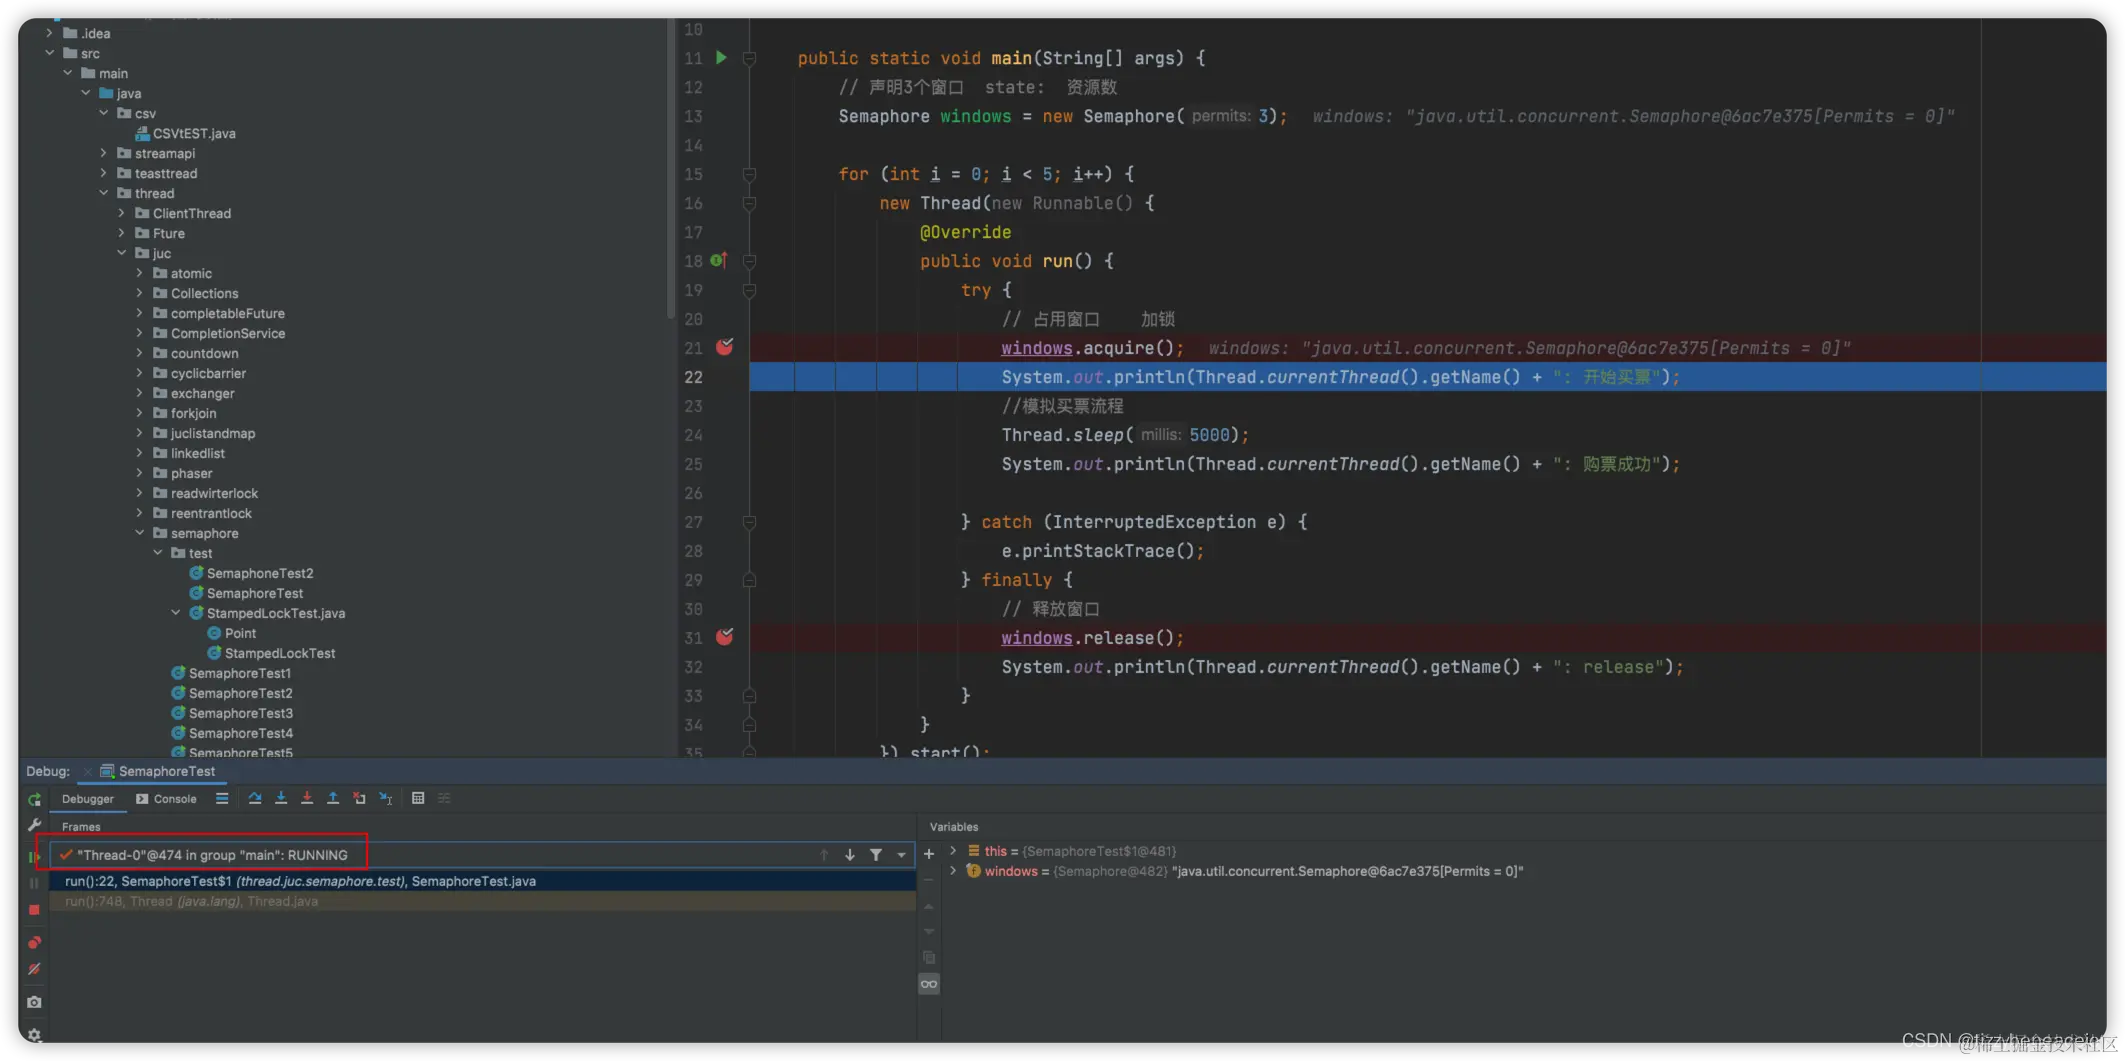Take a thread dump with the camera icon
The width and height of the screenshot is (2125, 1061).
coord(34,1002)
